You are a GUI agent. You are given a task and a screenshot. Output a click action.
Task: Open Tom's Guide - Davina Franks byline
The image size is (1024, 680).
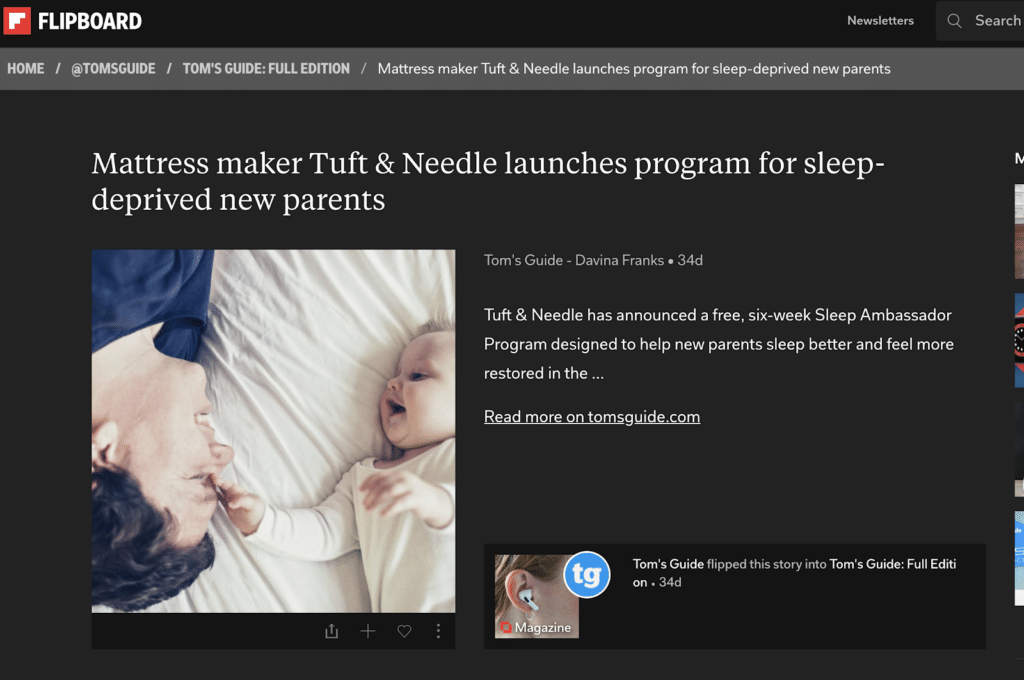573,260
